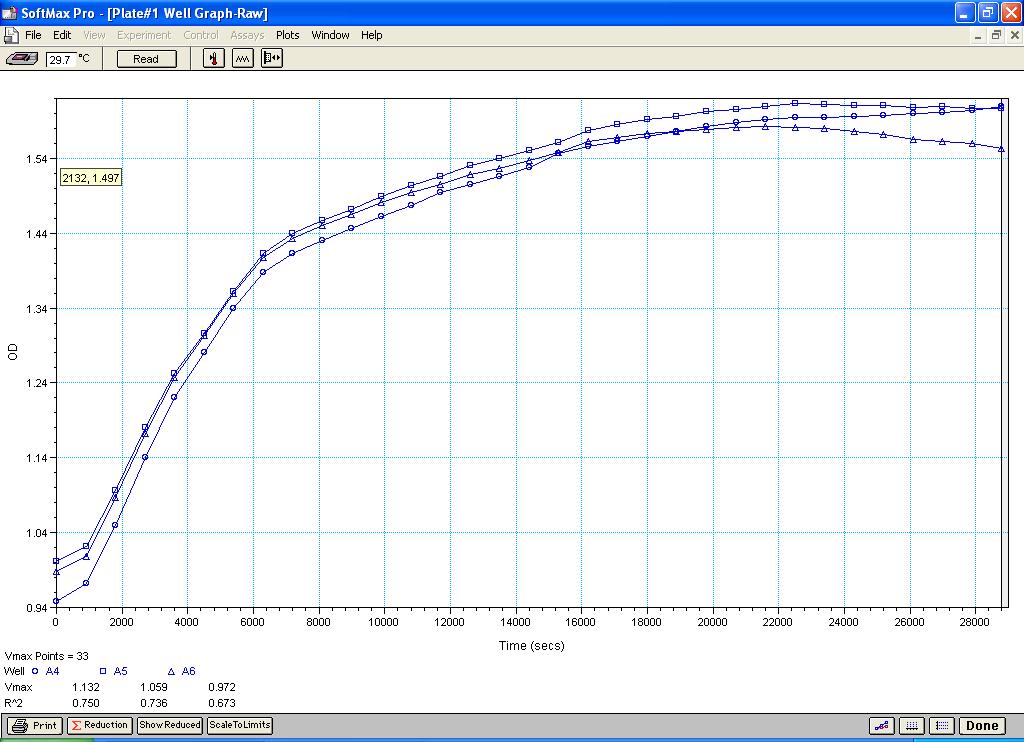Click the temperature field showing 29.7

(59, 59)
